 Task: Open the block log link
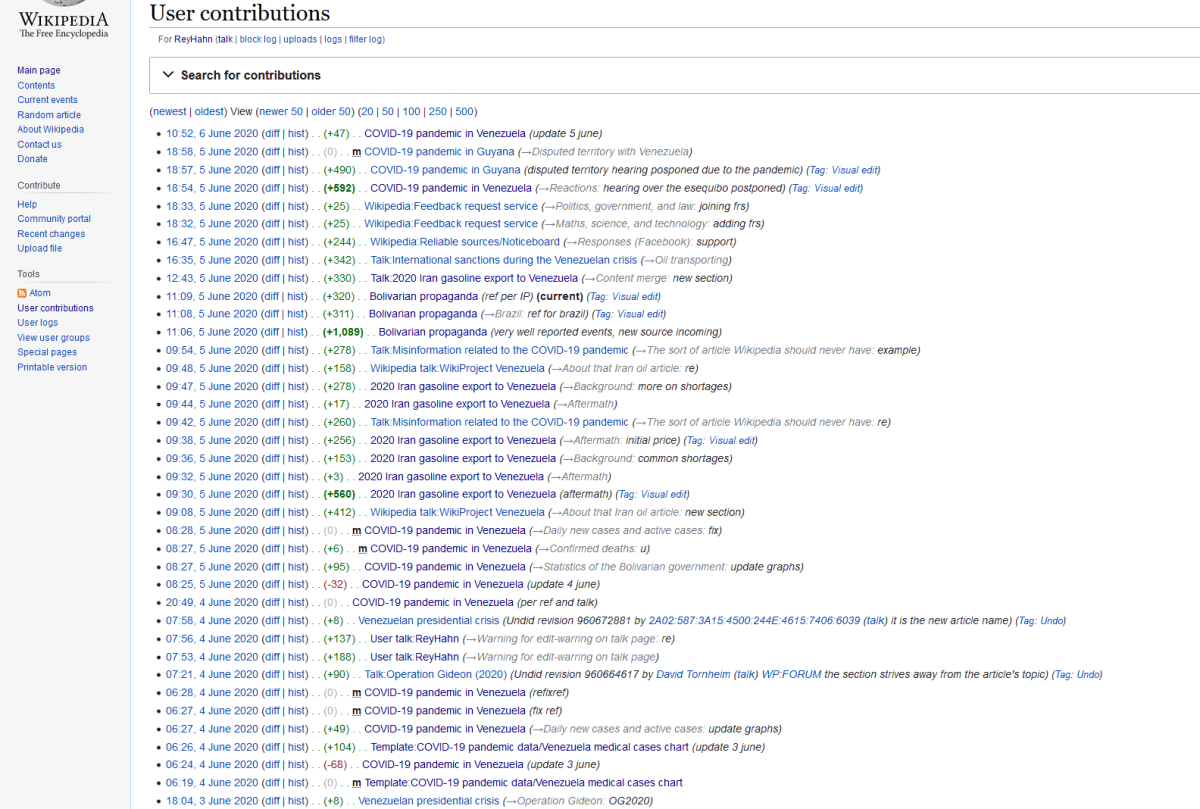tap(260, 39)
